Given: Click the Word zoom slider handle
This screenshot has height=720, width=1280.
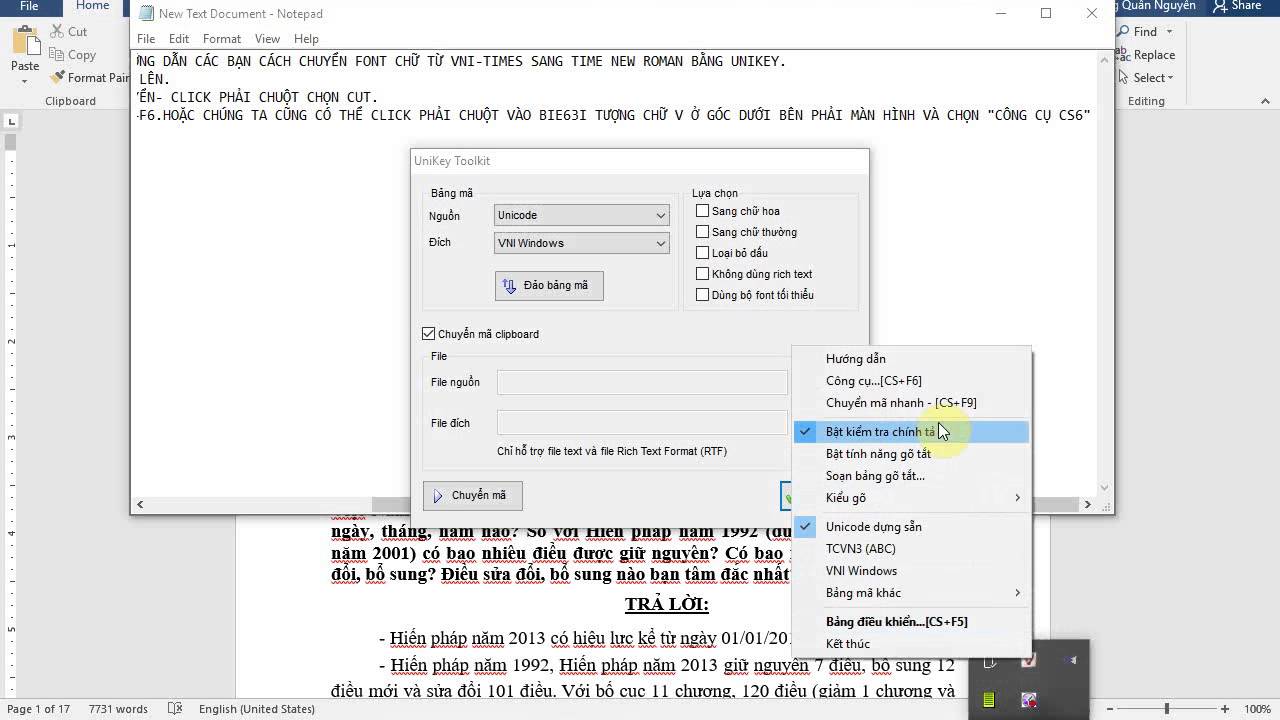Looking at the screenshot, I should (x=1166, y=709).
